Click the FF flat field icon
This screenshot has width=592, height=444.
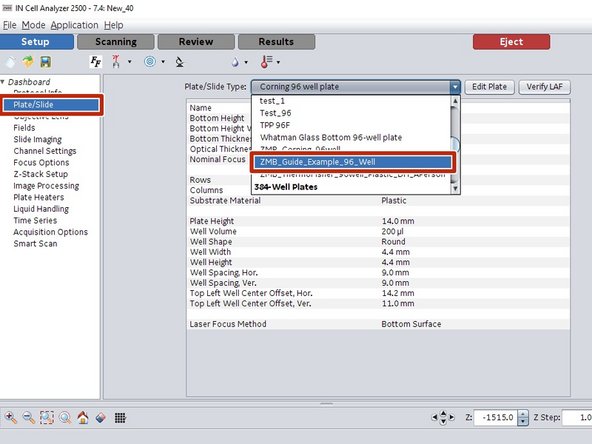[x=96, y=62]
